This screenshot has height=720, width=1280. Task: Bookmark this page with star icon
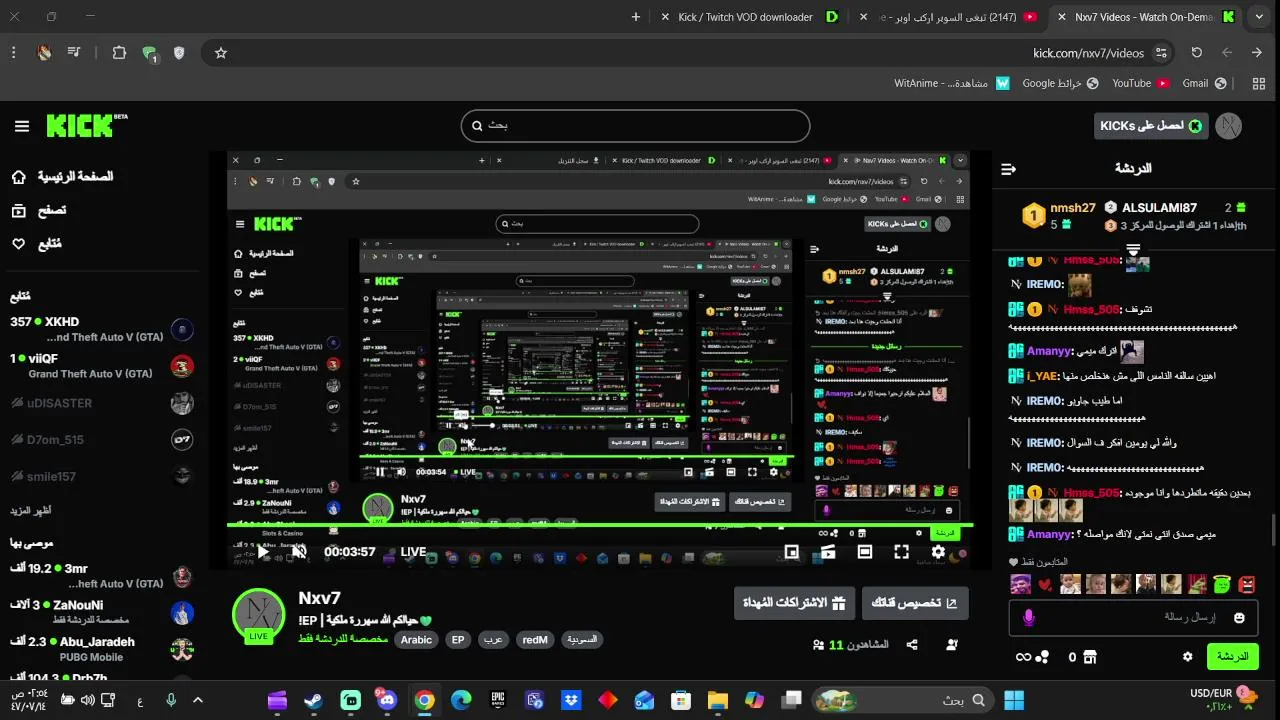(221, 53)
